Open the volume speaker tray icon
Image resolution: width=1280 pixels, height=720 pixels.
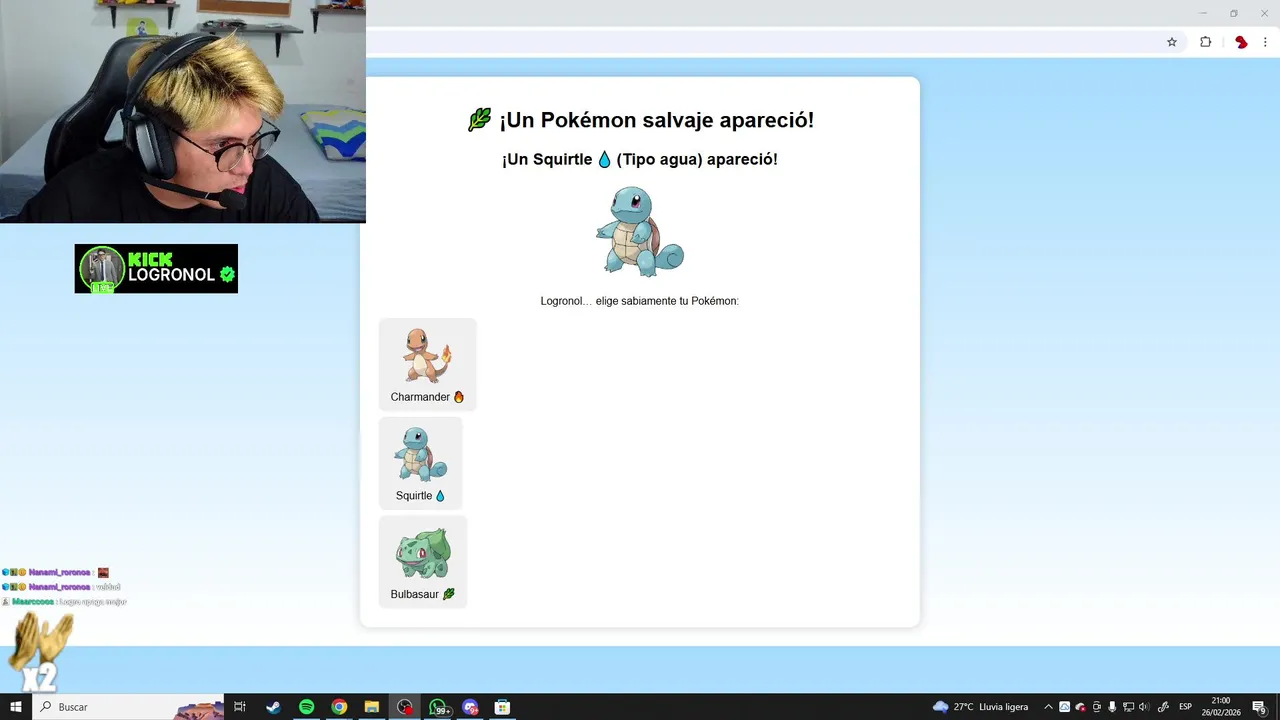(1144, 707)
